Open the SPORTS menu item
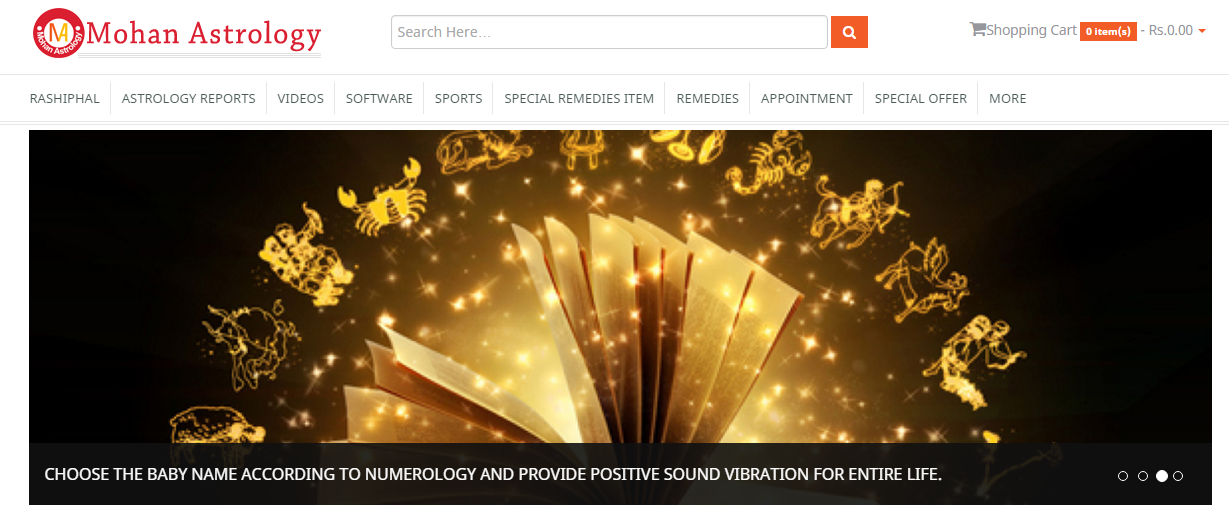 coord(458,98)
